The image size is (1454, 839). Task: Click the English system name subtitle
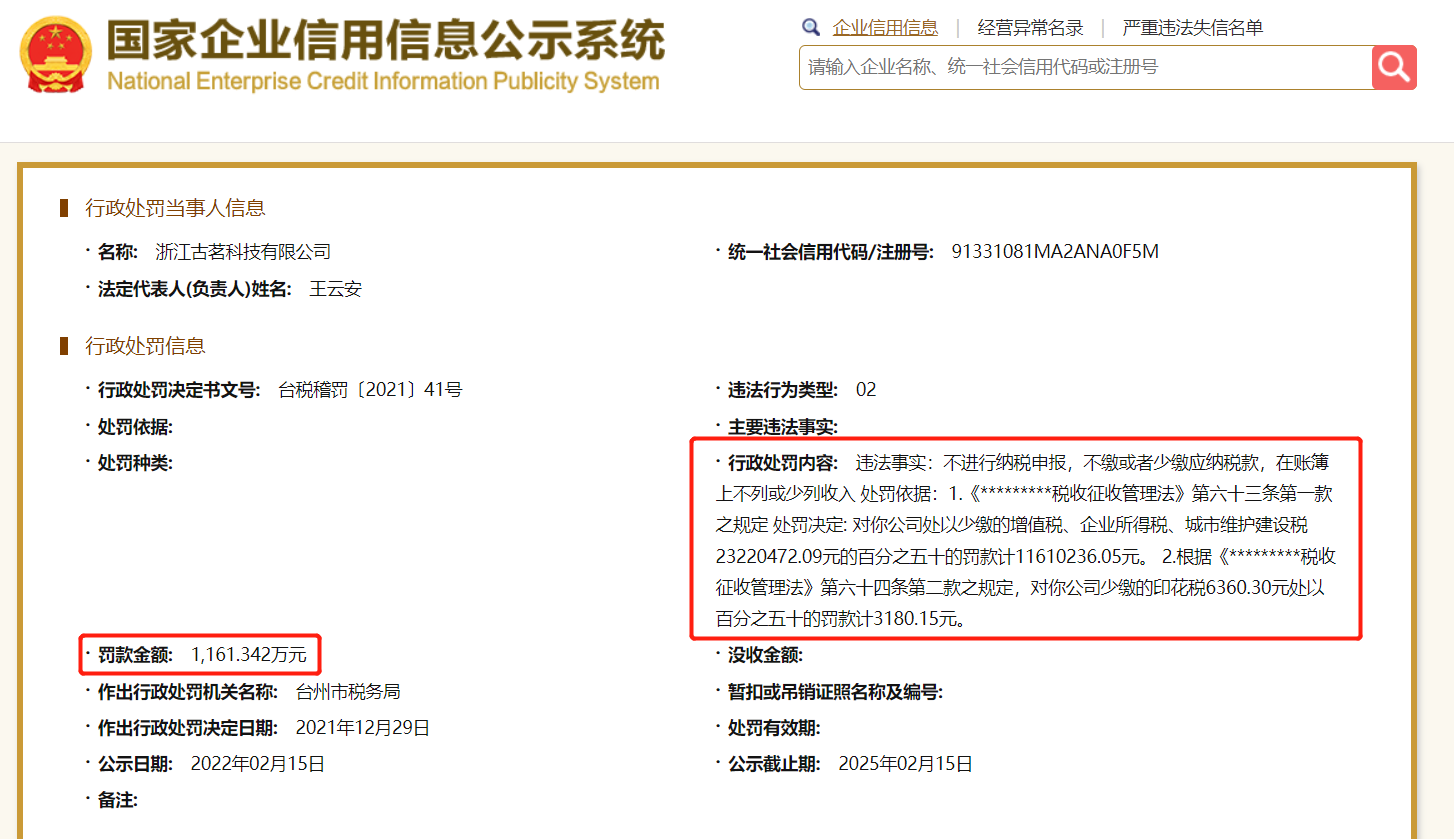pyautogui.click(x=383, y=81)
